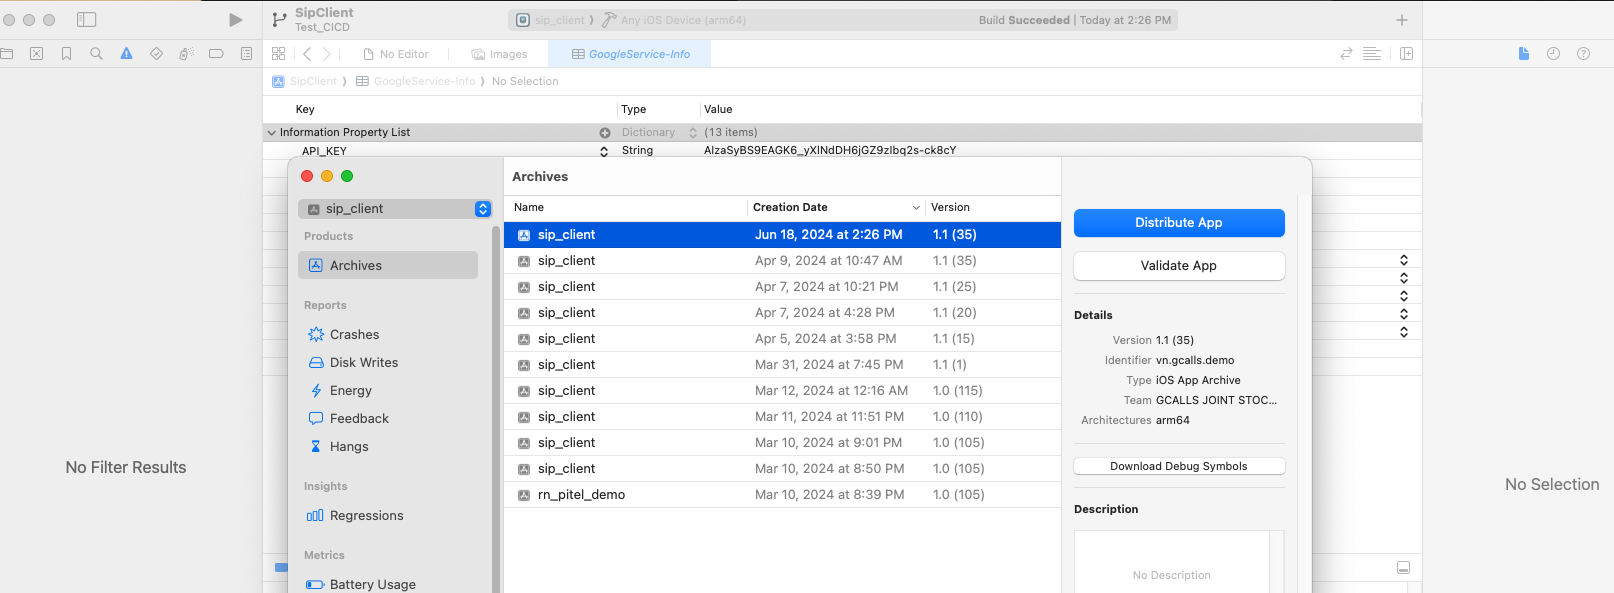Open the API_KEY type stepper
Viewport: 1614px width, 593px height.
(604, 151)
